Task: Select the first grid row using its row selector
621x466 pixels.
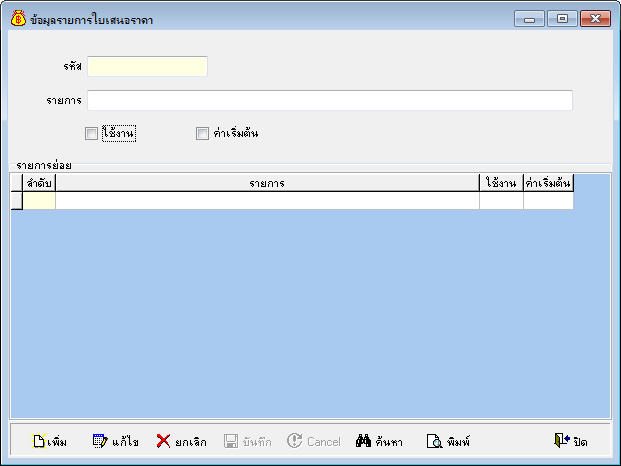Action: point(17,201)
